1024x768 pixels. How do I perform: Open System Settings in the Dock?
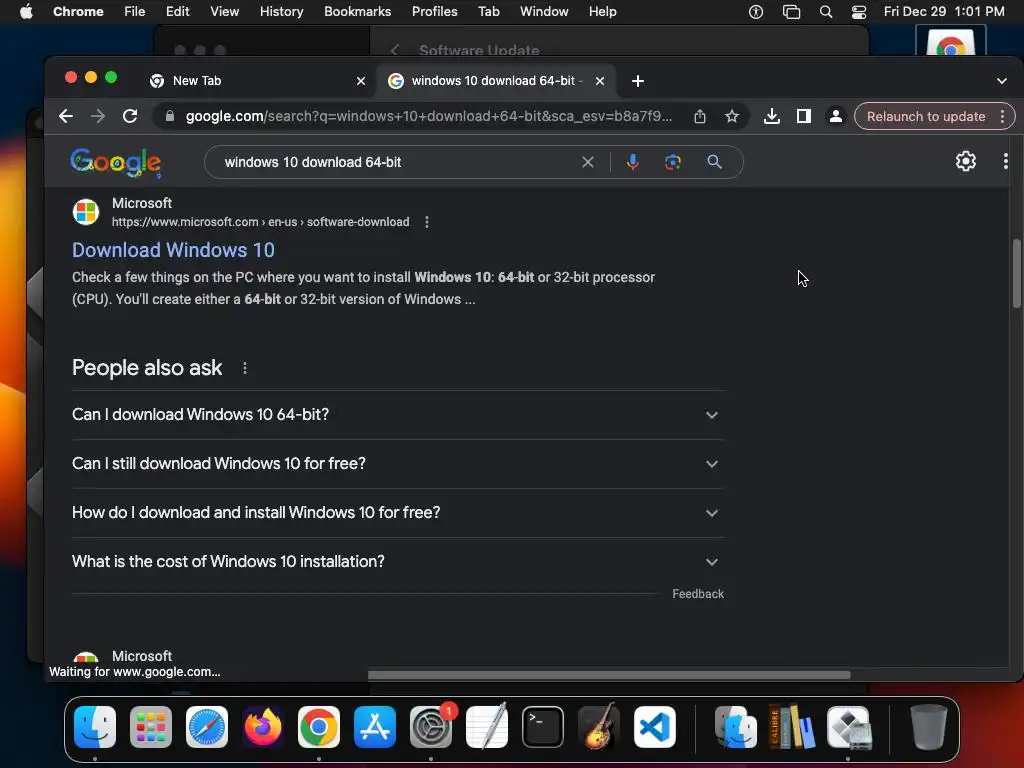pyautogui.click(x=431, y=727)
